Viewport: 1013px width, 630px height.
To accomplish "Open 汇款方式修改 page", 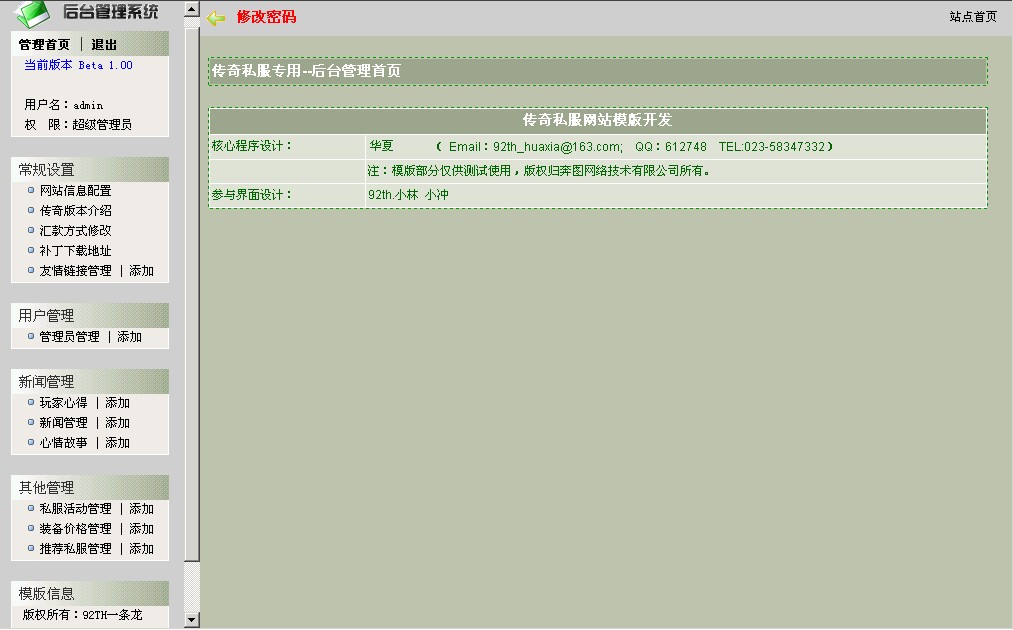I will [x=75, y=231].
